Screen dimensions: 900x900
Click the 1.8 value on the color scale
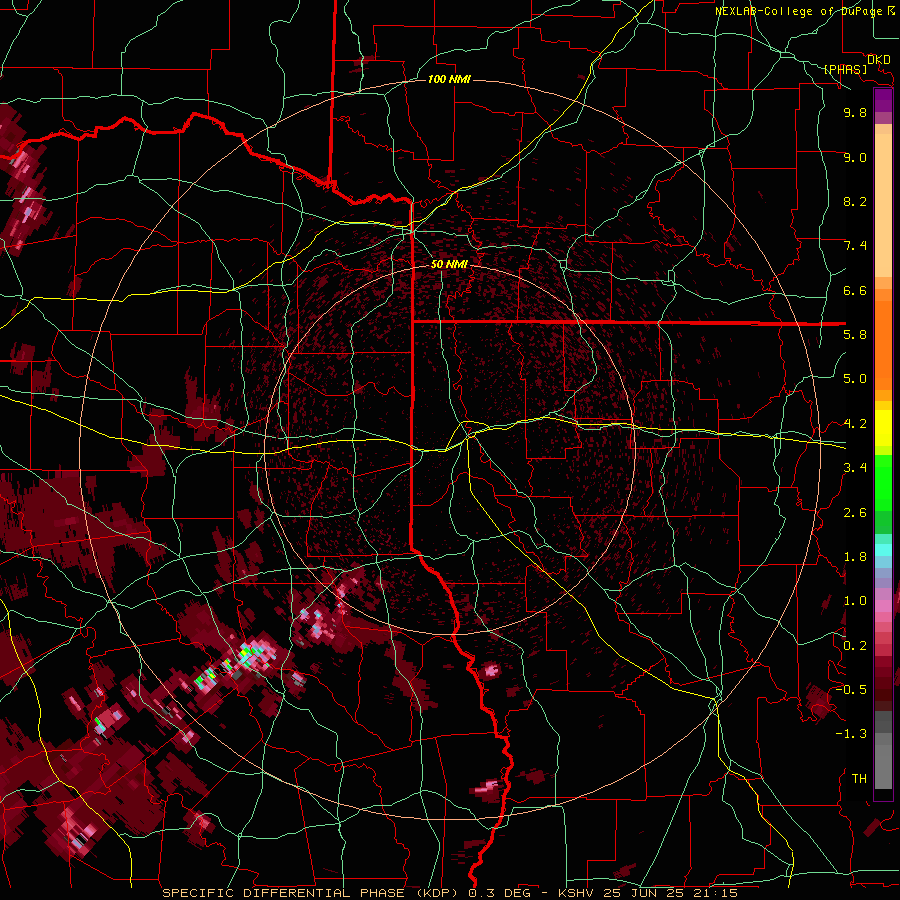pyautogui.click(x=855, y=557)
